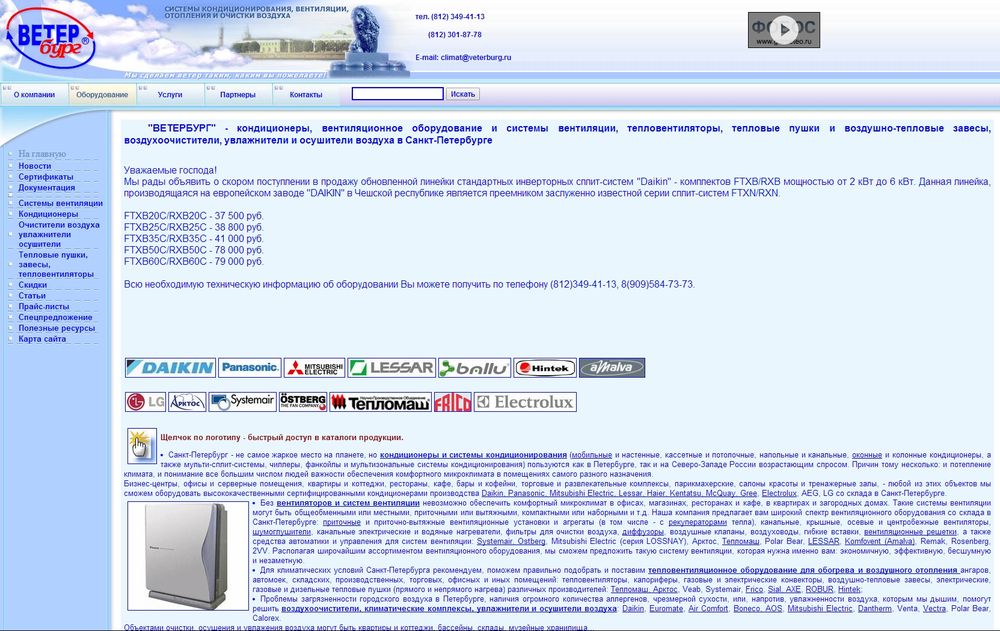
Task: Open the Оборудование menu
Action: (x=102, y=94)
